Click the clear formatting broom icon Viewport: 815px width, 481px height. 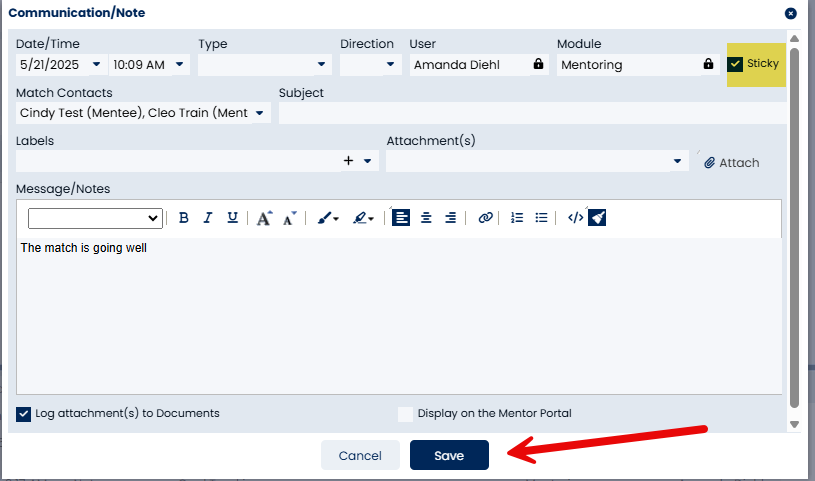[597, 218]
